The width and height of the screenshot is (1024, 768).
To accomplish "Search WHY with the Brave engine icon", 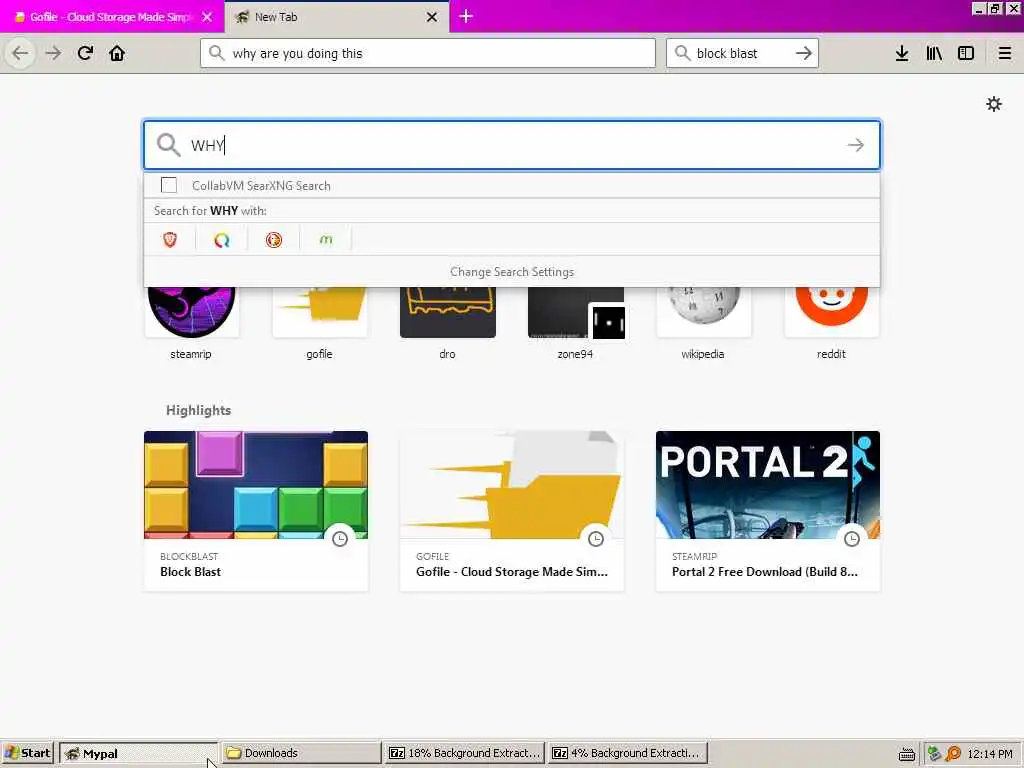I will 170,240.
